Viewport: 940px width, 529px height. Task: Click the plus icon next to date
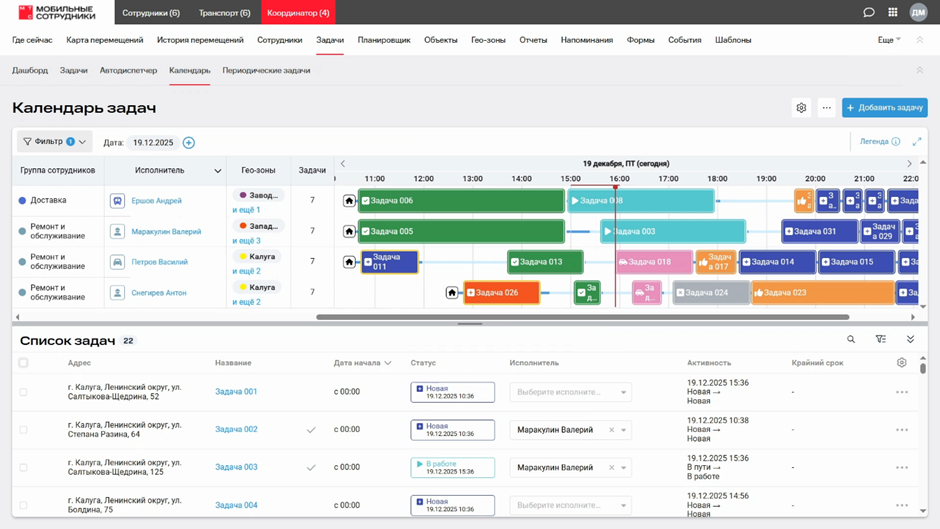(189, 143)
